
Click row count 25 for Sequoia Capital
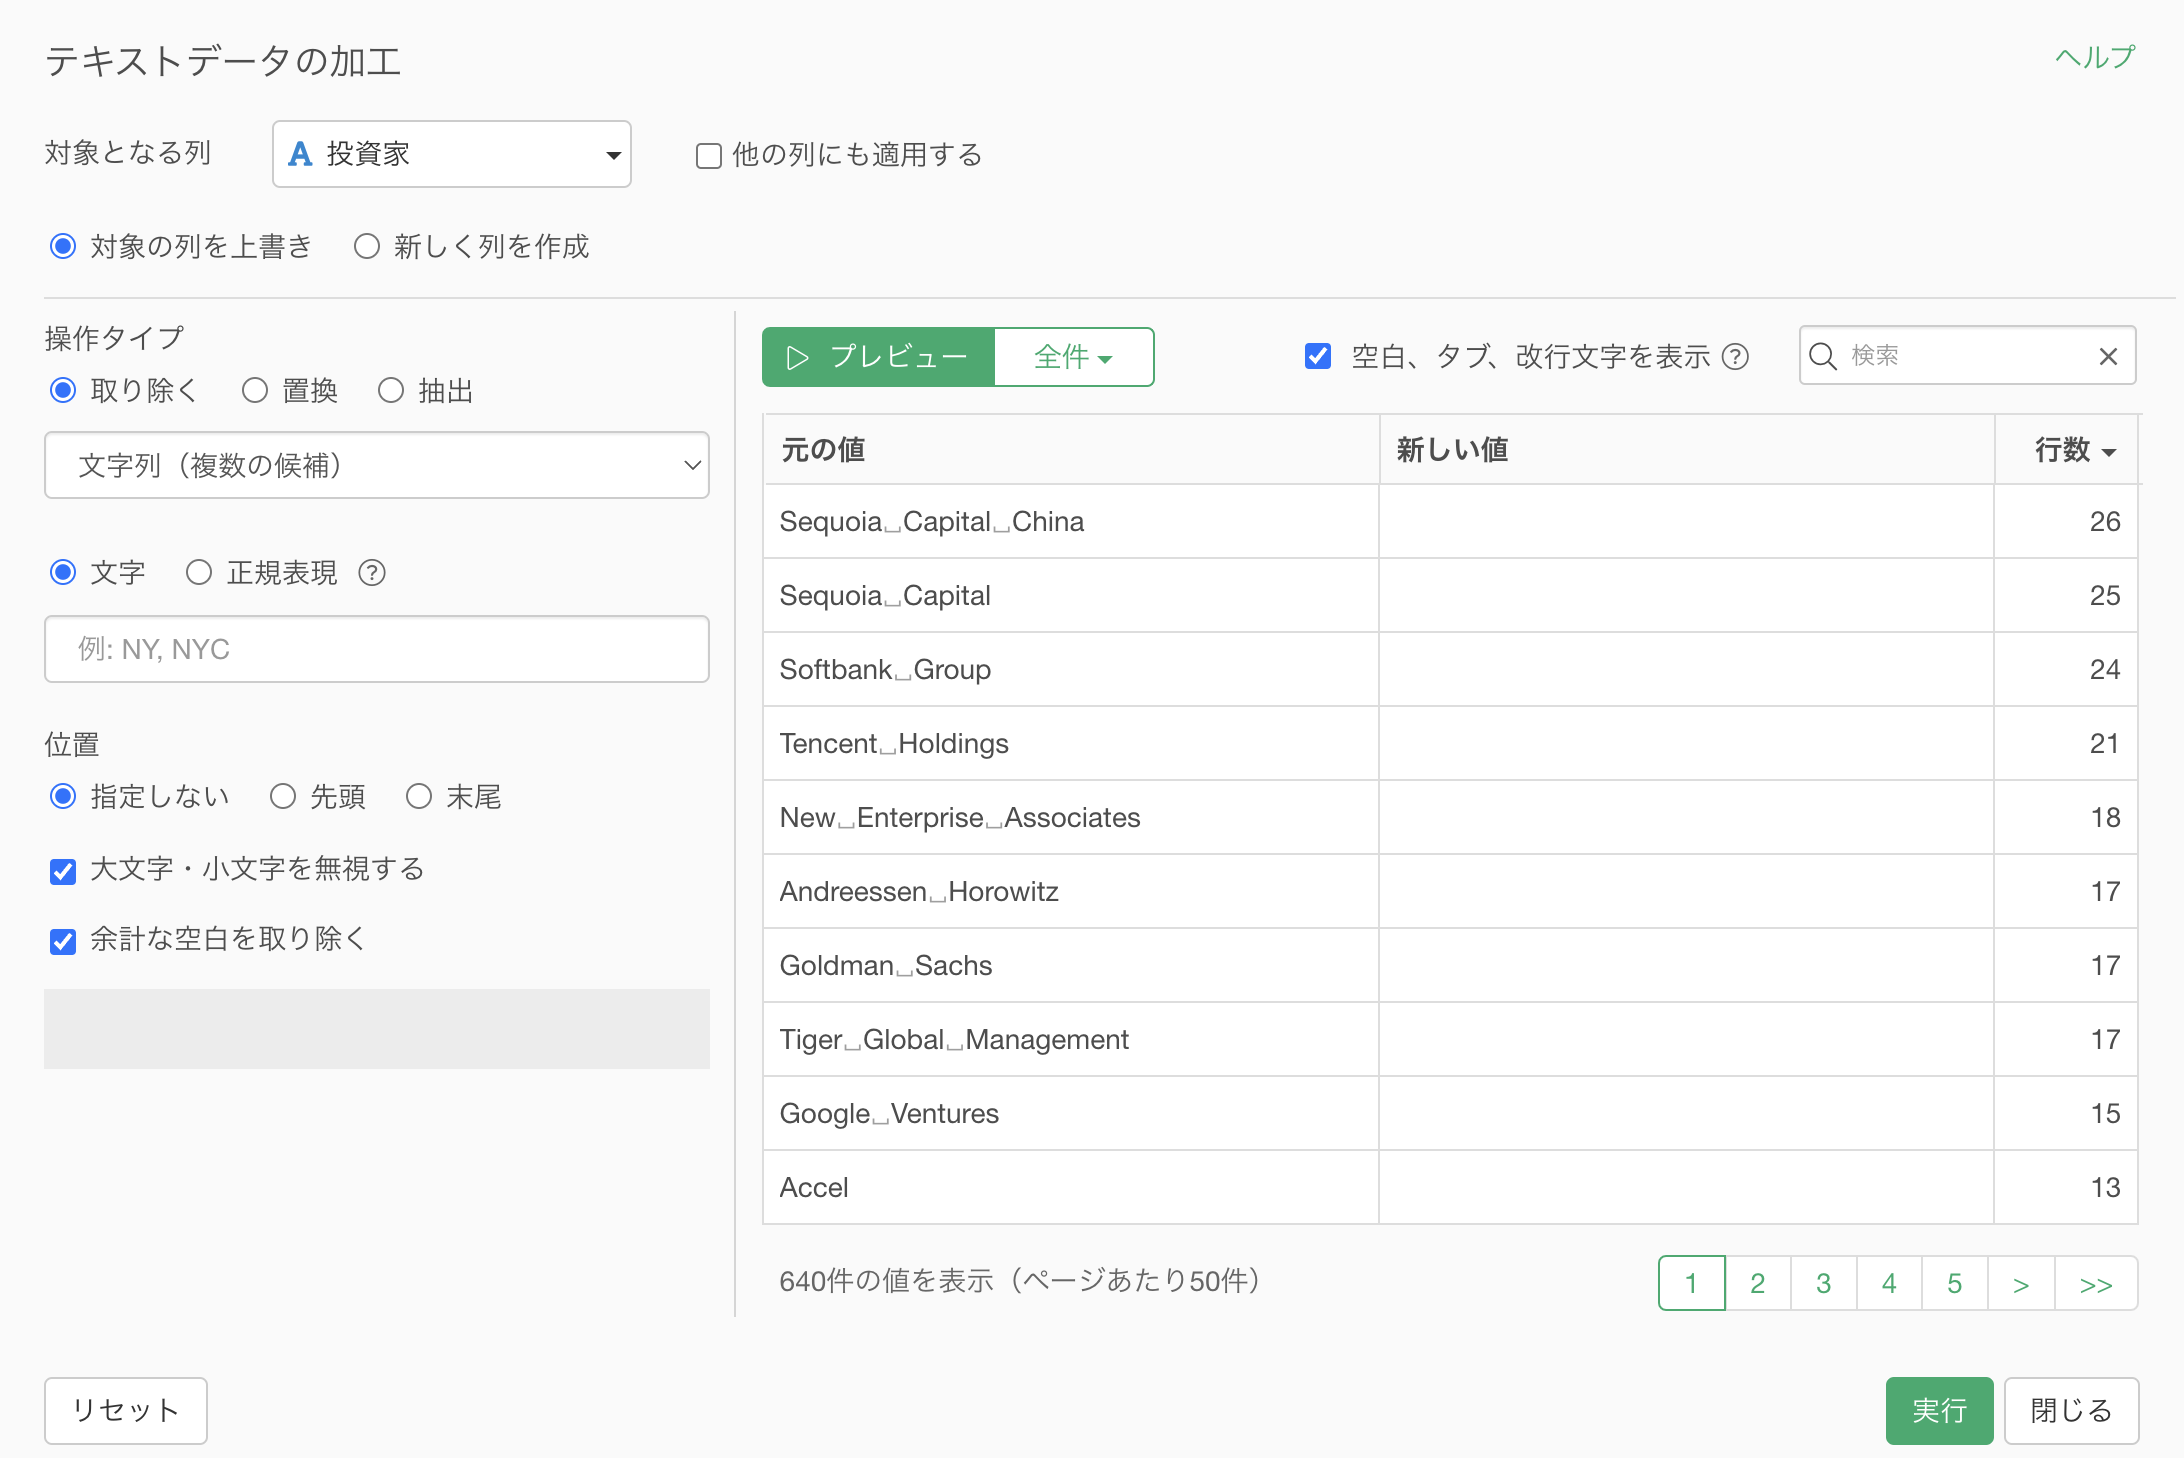tap(2105, 596)
